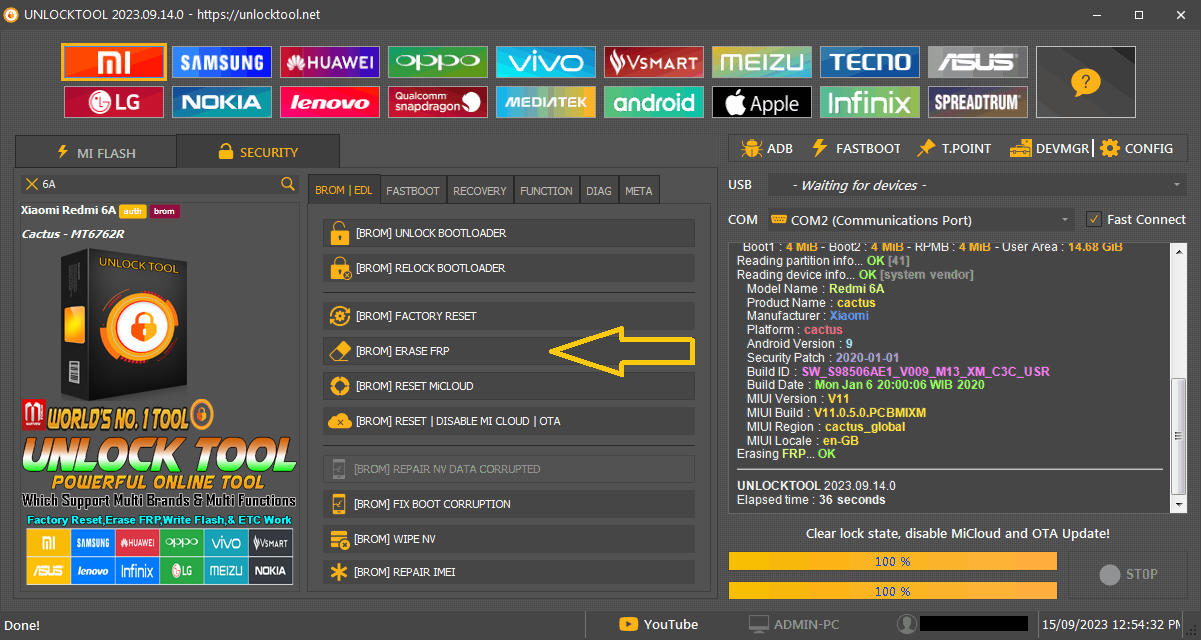
Task: Select the Samsung brand icon
Action: (x=221, y=62)
